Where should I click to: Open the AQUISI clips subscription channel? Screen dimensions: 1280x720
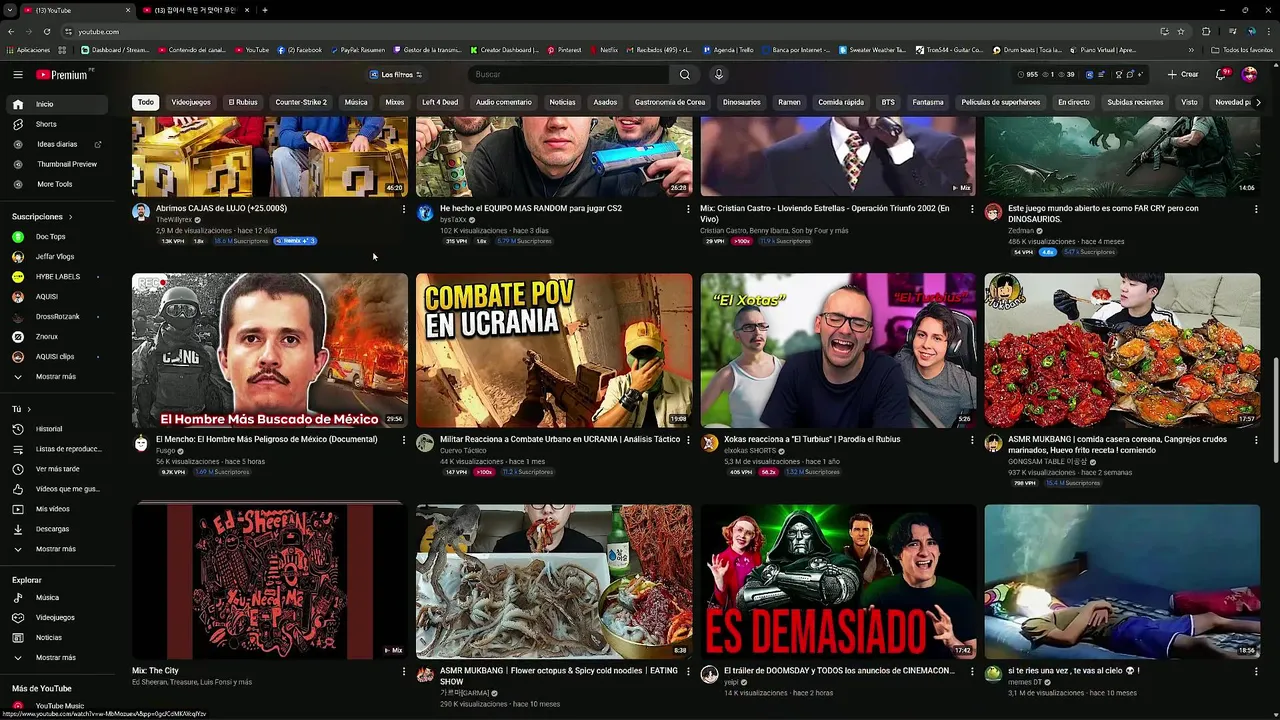(x=57, y=357)
